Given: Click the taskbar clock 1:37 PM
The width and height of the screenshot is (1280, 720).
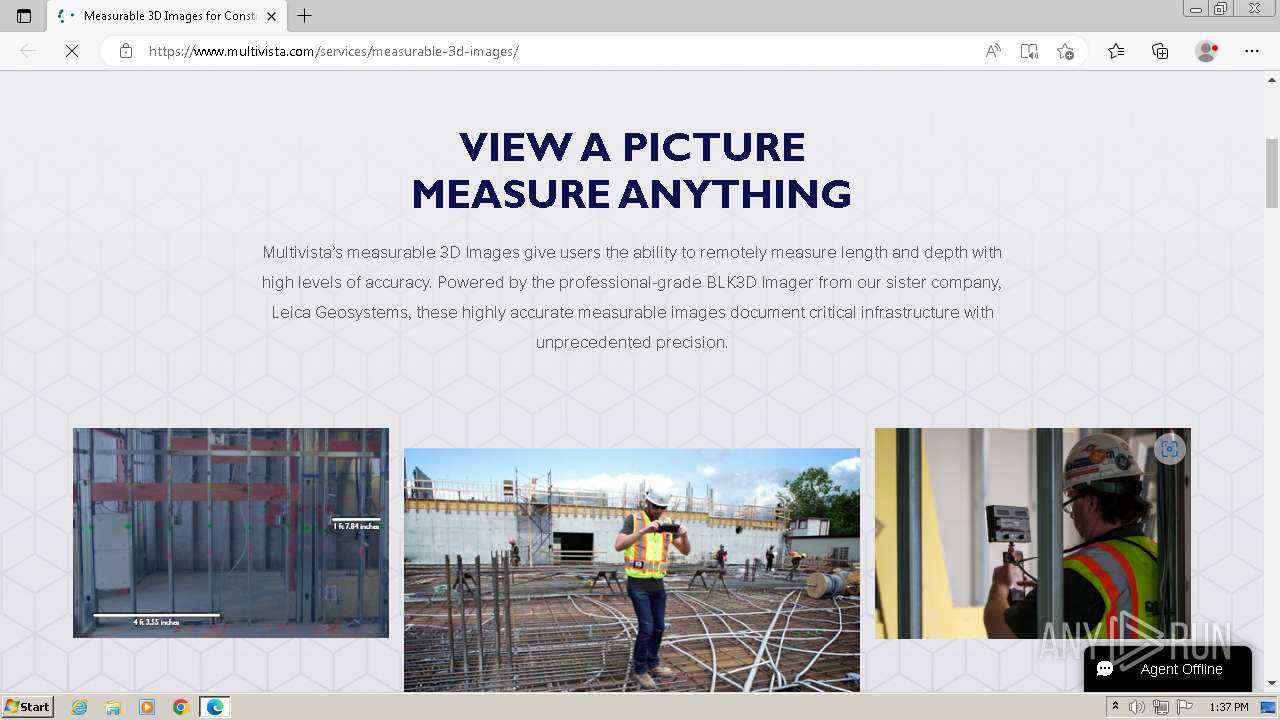Looking at the screenshot, I should tap(1229, 707).
